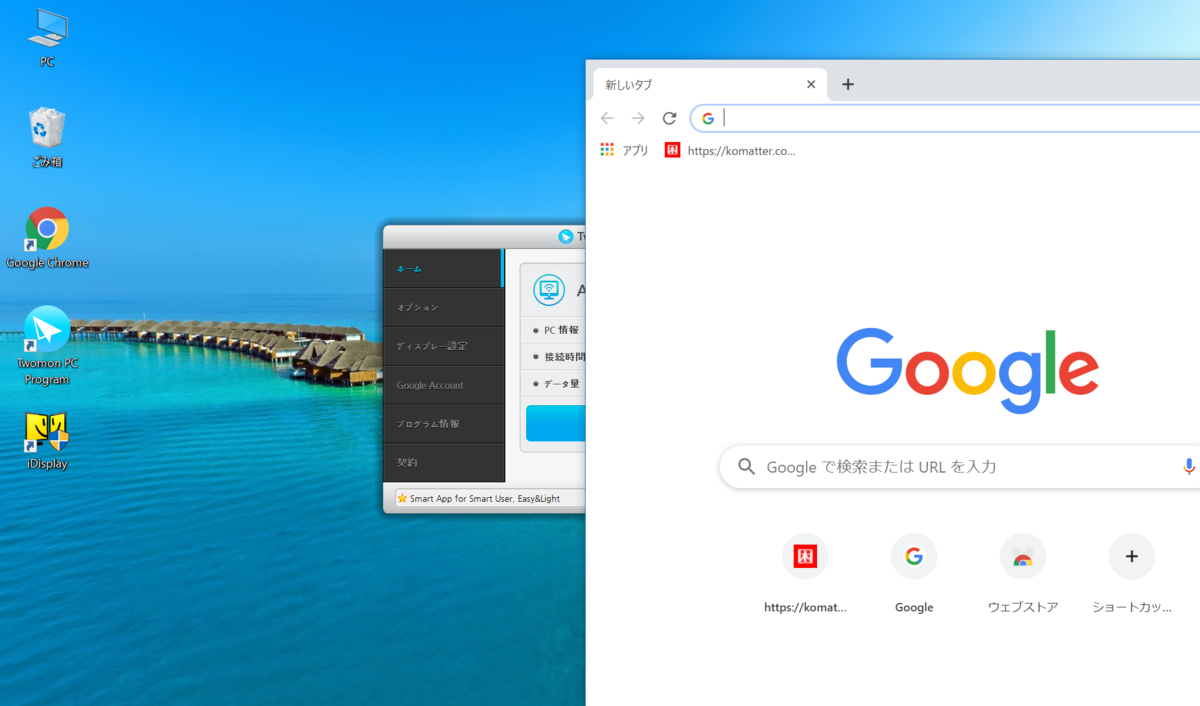Open the PC desktop icon
The height and width of the screenshot is (706, 1200).
(x=47, y=38)
